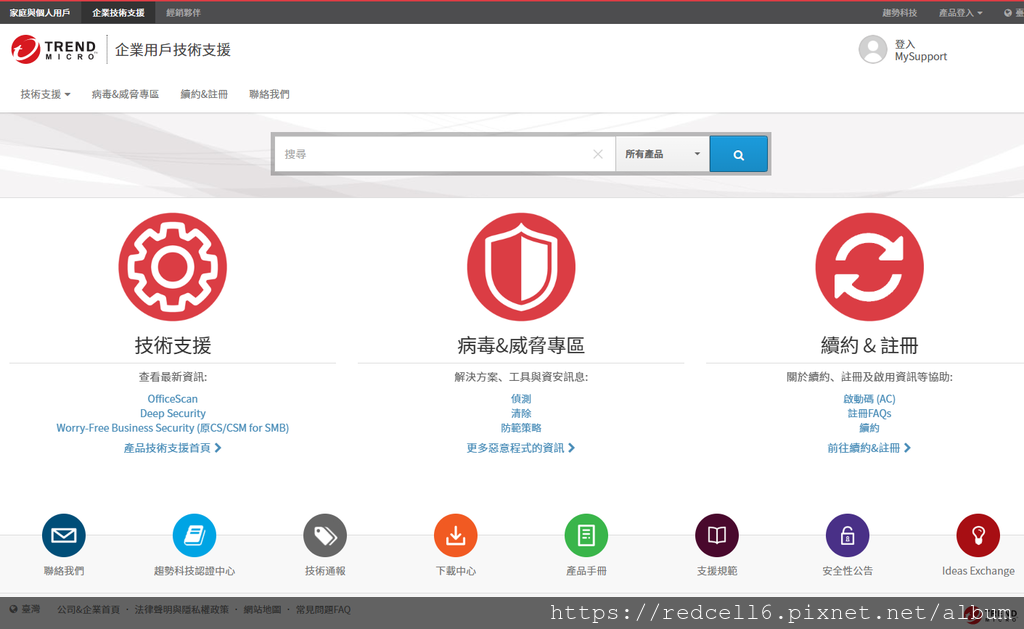Open 聯絡我們 in navigation menu

(x=269, y=94)
